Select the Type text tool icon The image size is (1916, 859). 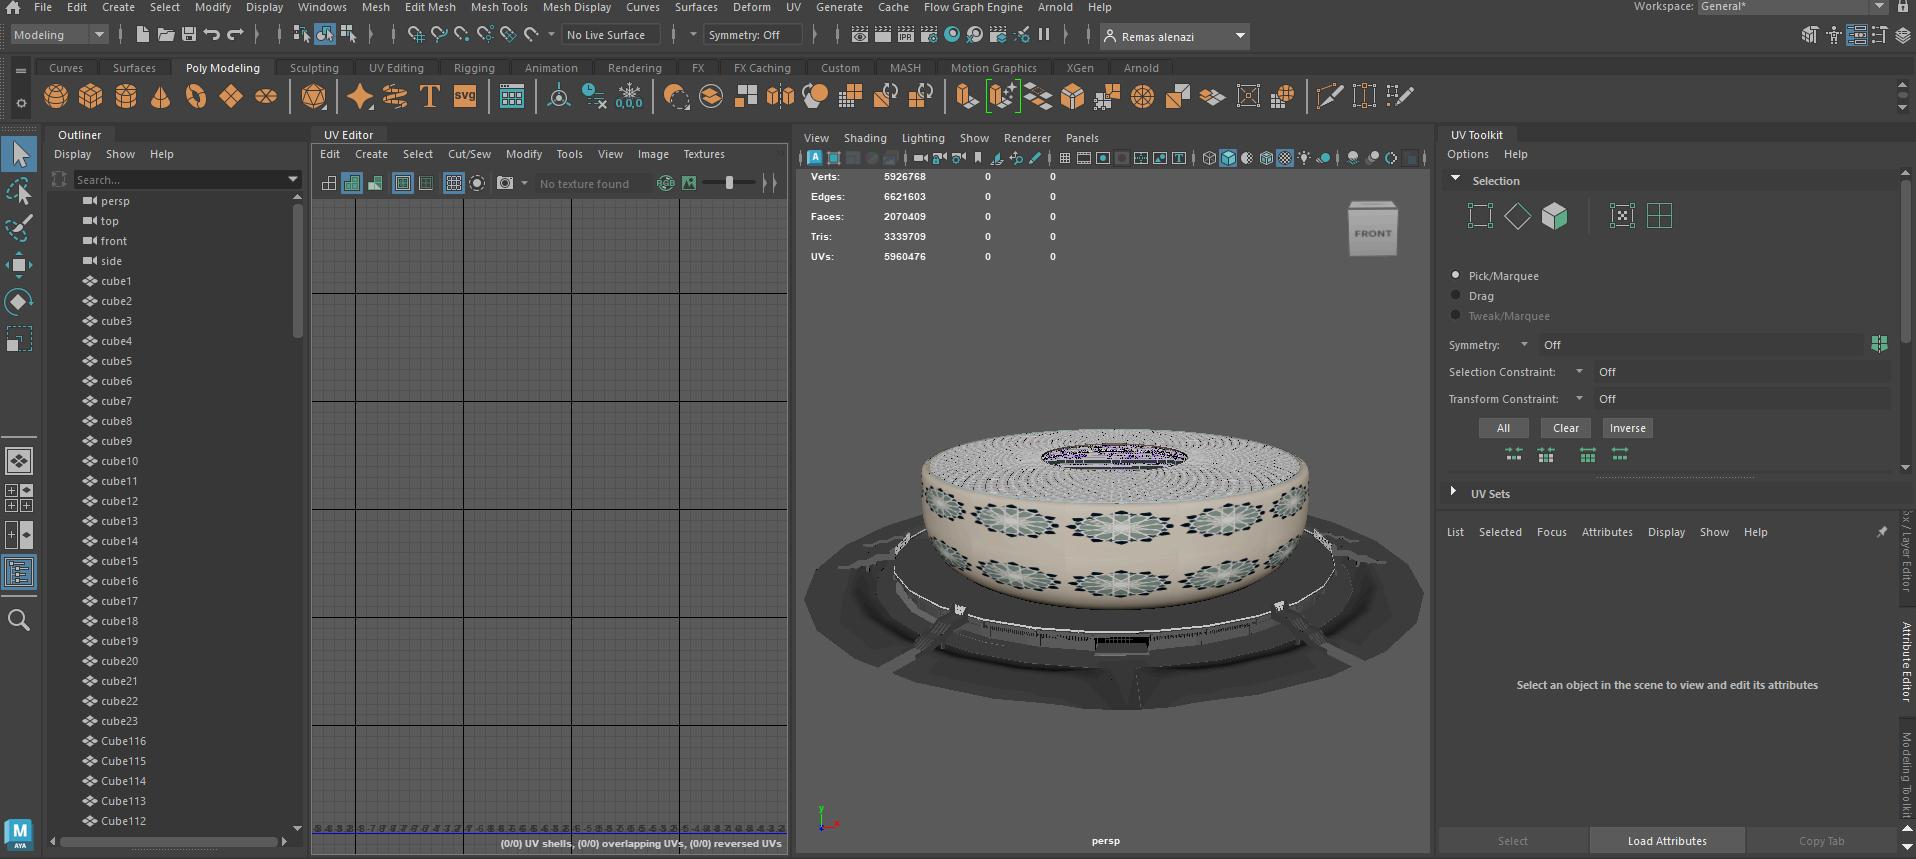pyautogui.click(x=430, y=97)
